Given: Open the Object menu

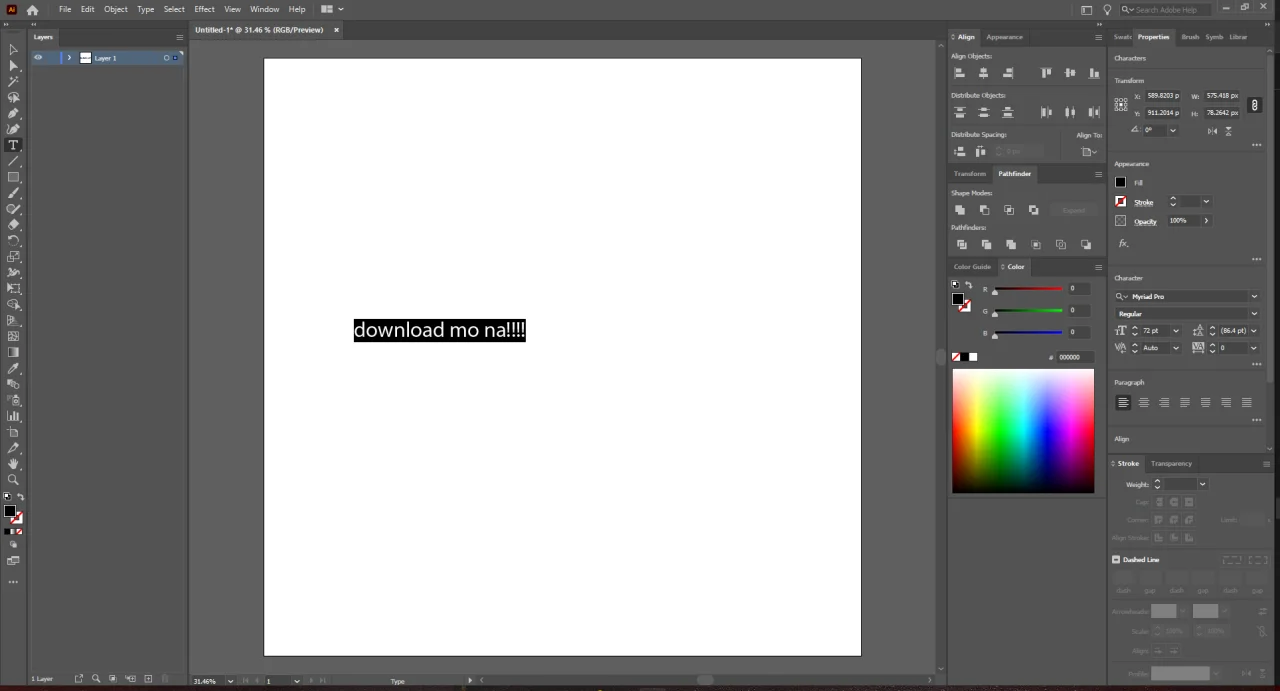Looking at the screenshot, I should tap(116, 9).
